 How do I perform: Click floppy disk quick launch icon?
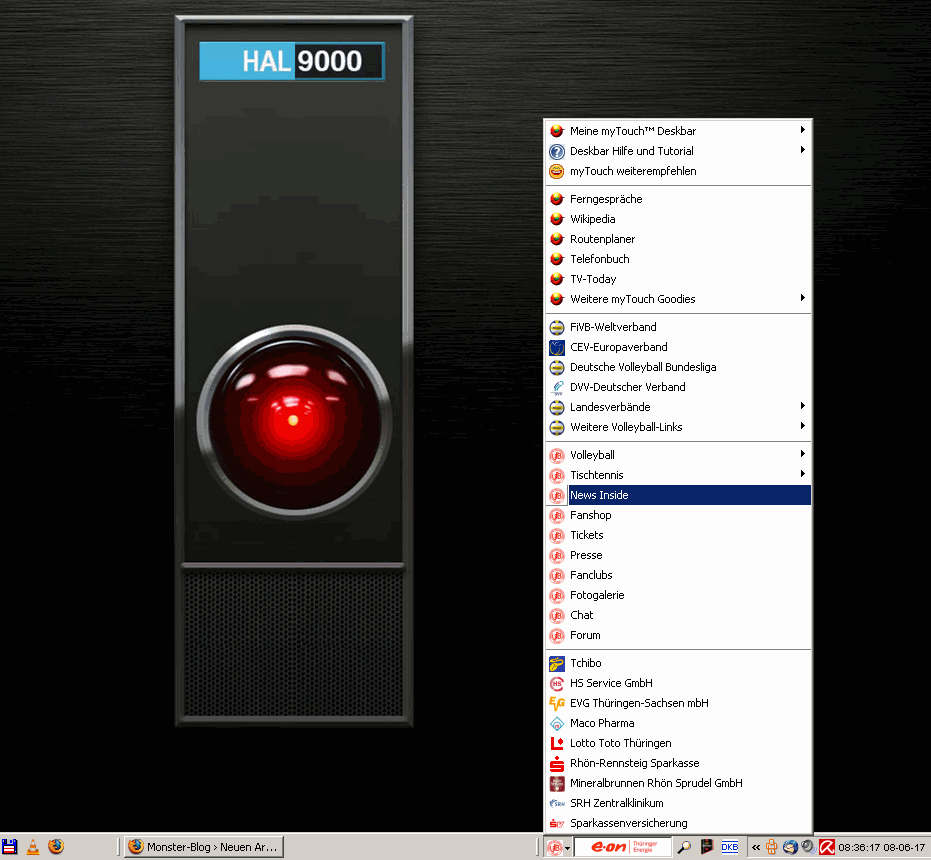point(10,846)
